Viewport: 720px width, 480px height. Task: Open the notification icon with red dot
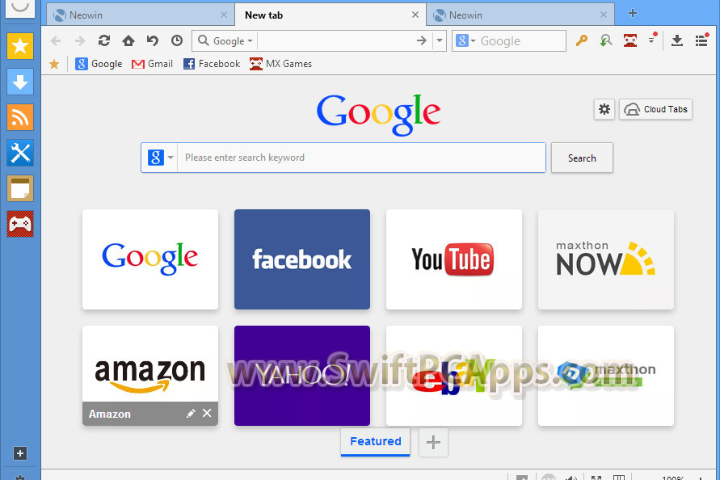click(x=653, y=40)
